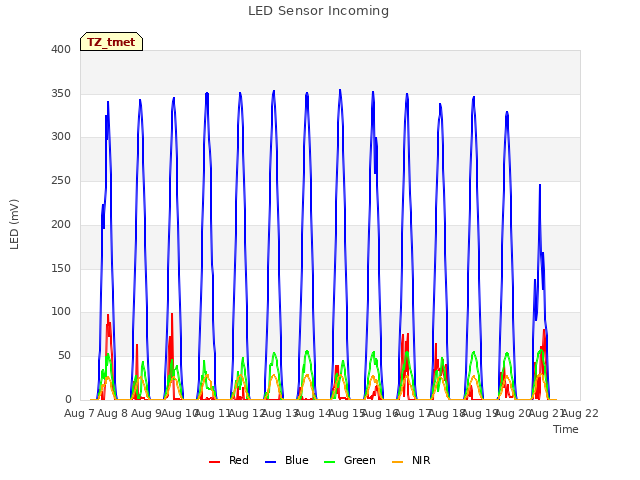Click the 100 y-axis tick label
The height and width of the screenshot is (480, 640).
tap(61, 312)
